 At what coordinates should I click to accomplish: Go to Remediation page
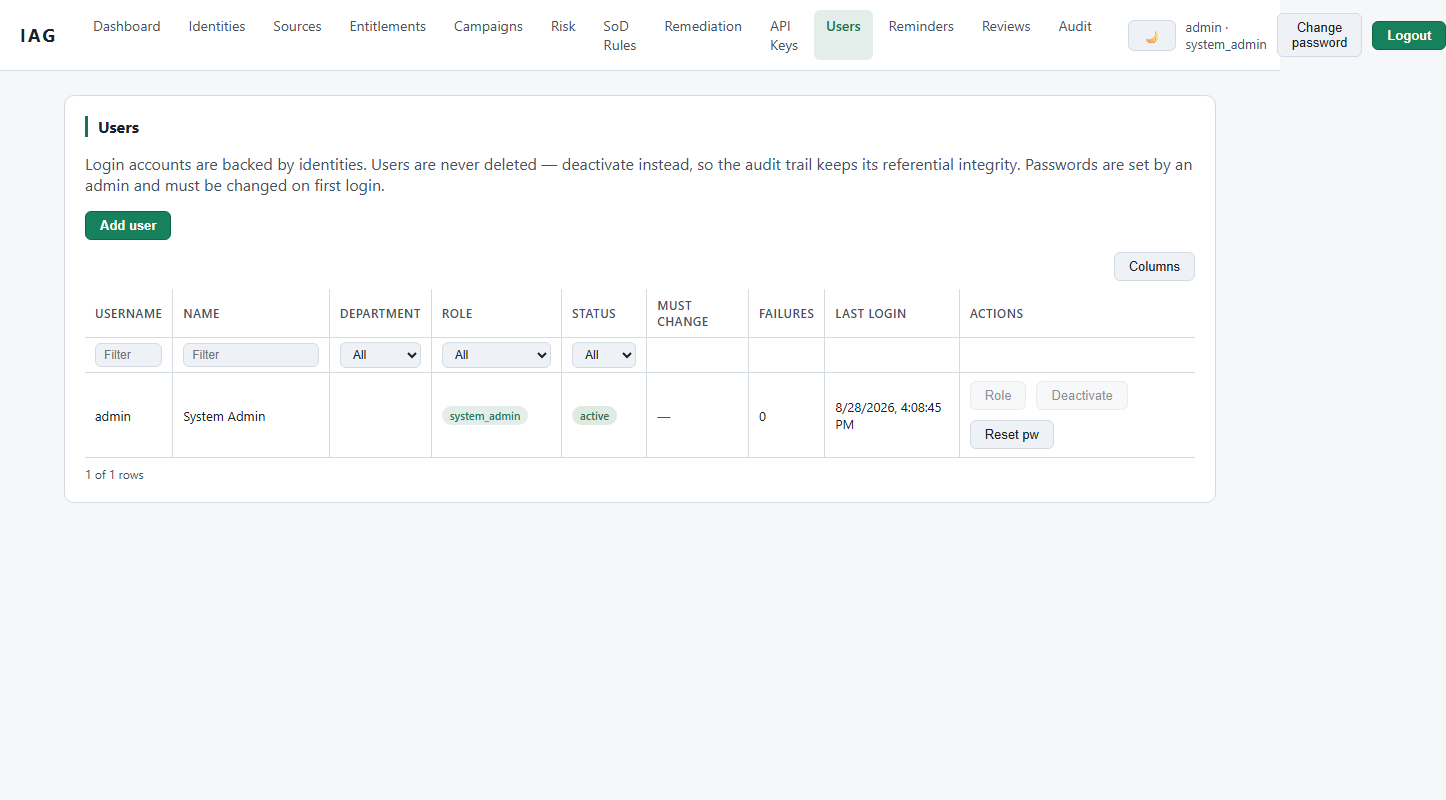[703, 26]
